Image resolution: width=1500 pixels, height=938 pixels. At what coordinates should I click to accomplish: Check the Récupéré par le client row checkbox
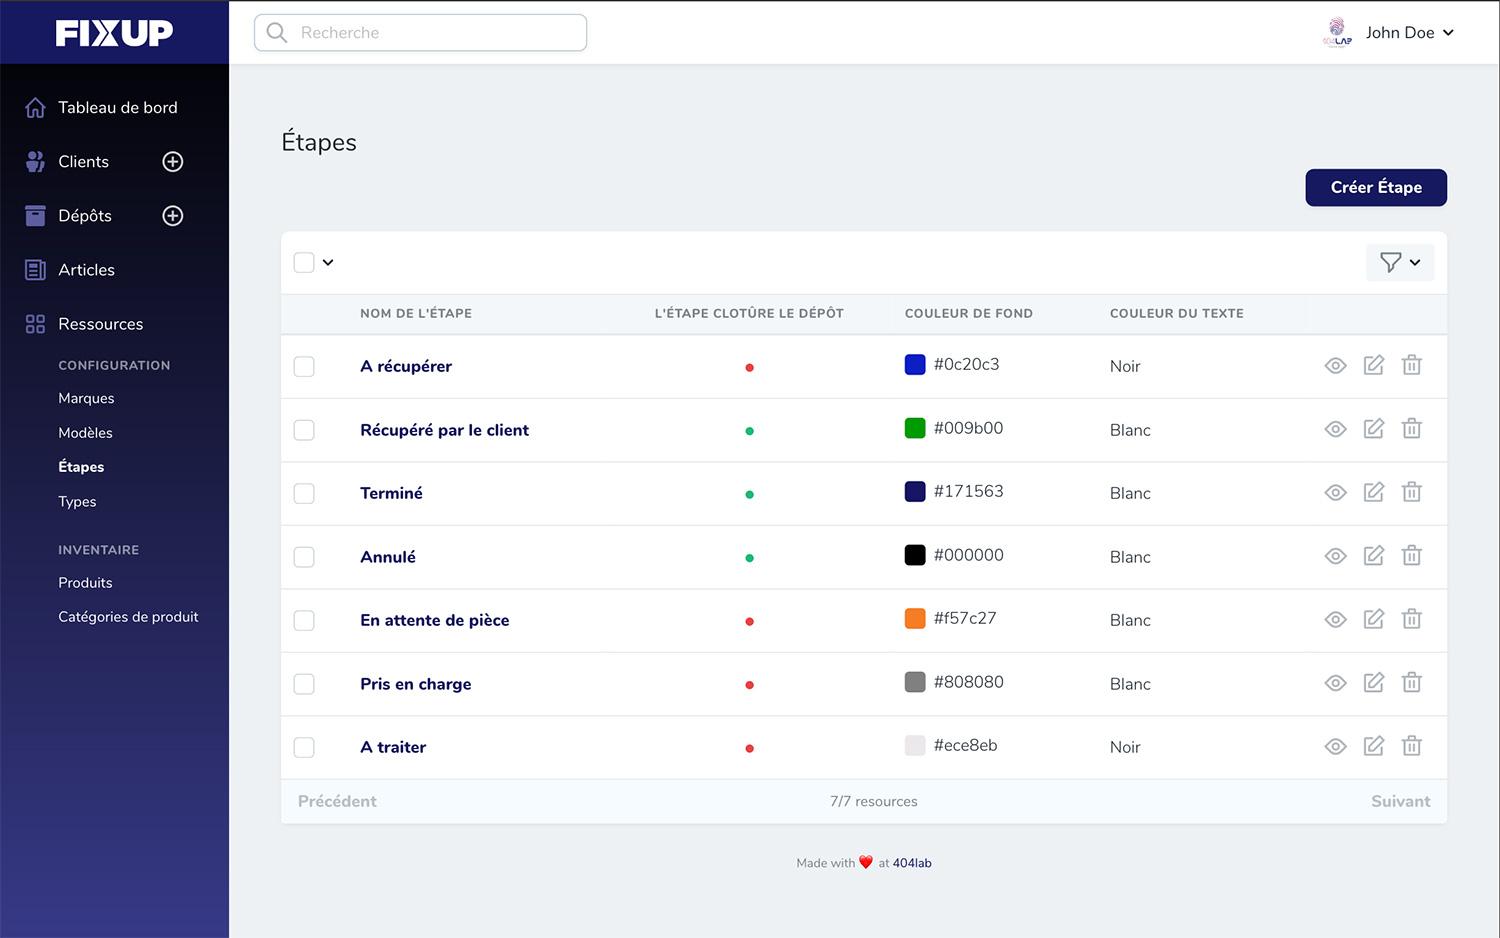pyautogui.click(x=304, y=430)
